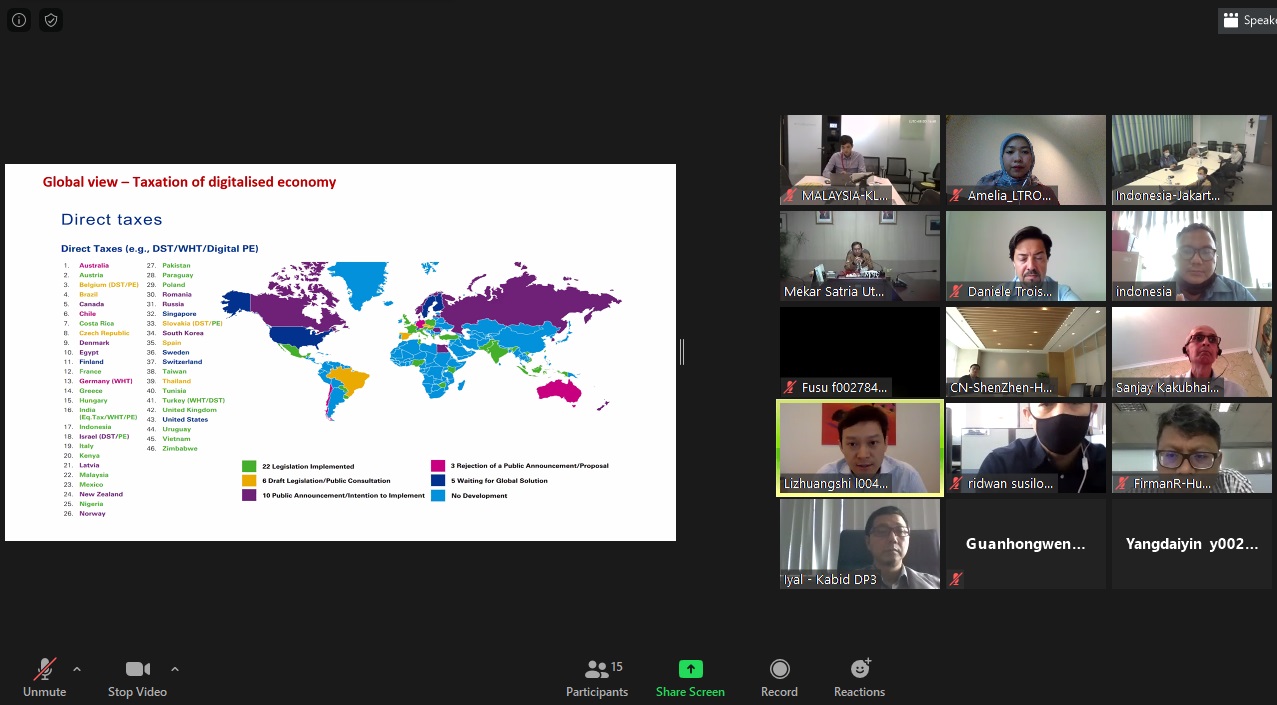This screenshot has height=705, width=1277.
Task: Open the Participants panel
Action: (597, 678)
